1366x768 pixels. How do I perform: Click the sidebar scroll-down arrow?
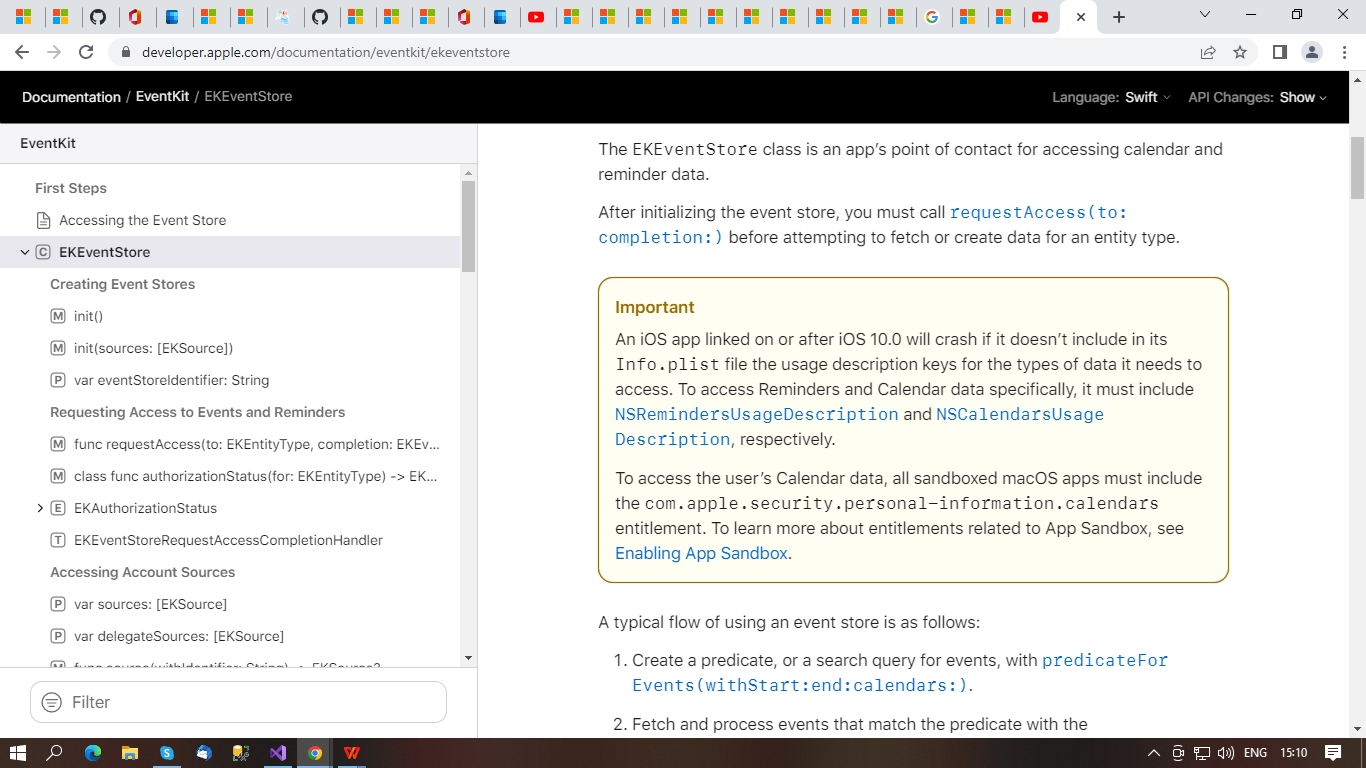tap(468, 658)
